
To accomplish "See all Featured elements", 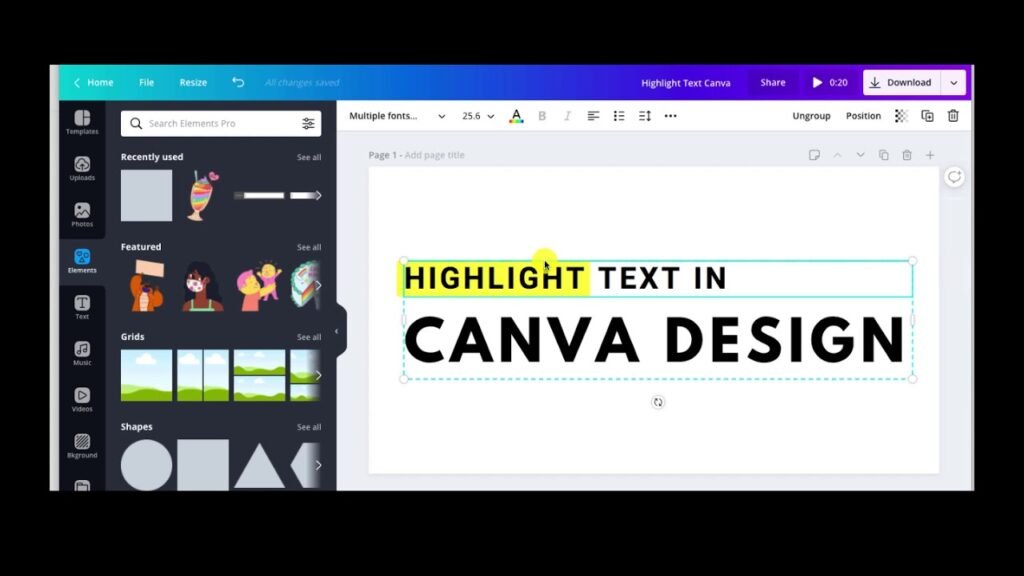I will point(309,248).
